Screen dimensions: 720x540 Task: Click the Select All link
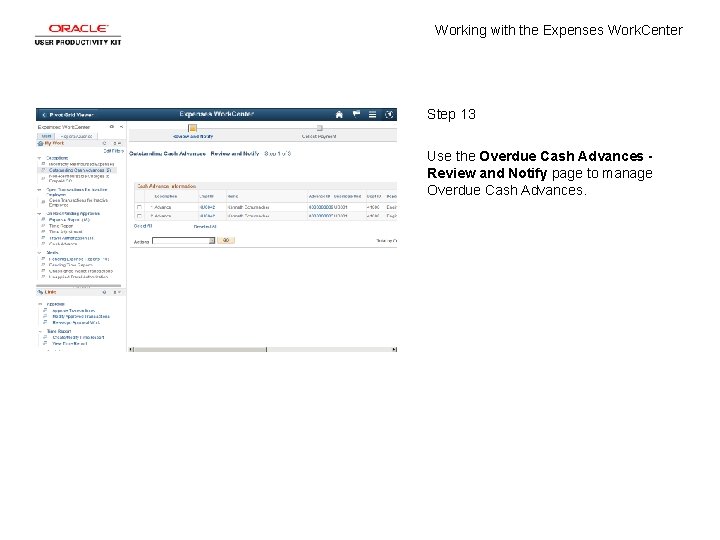(143, 226)
